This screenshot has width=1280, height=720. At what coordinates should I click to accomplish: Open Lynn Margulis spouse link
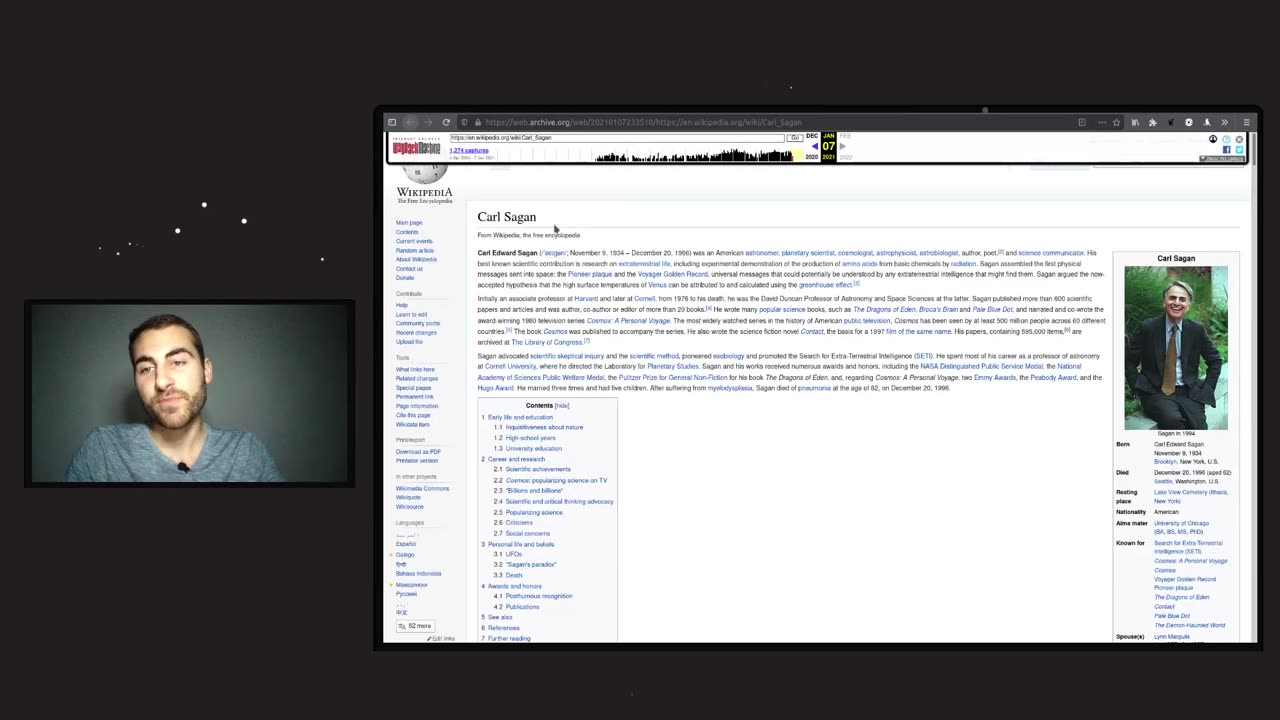pyautogui.click(x=1172, y=637)
